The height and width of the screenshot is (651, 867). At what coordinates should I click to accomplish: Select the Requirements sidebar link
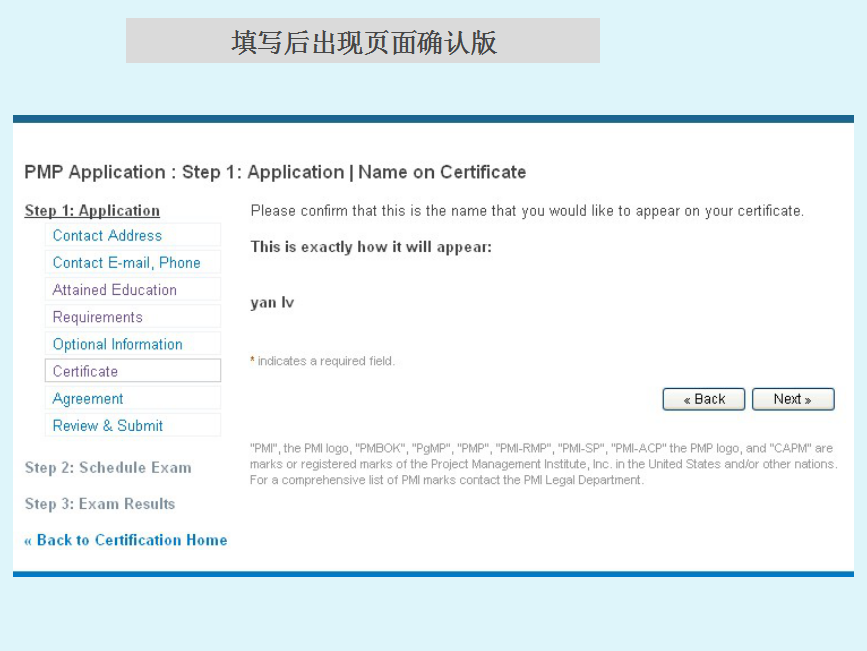tap(97, 317)
